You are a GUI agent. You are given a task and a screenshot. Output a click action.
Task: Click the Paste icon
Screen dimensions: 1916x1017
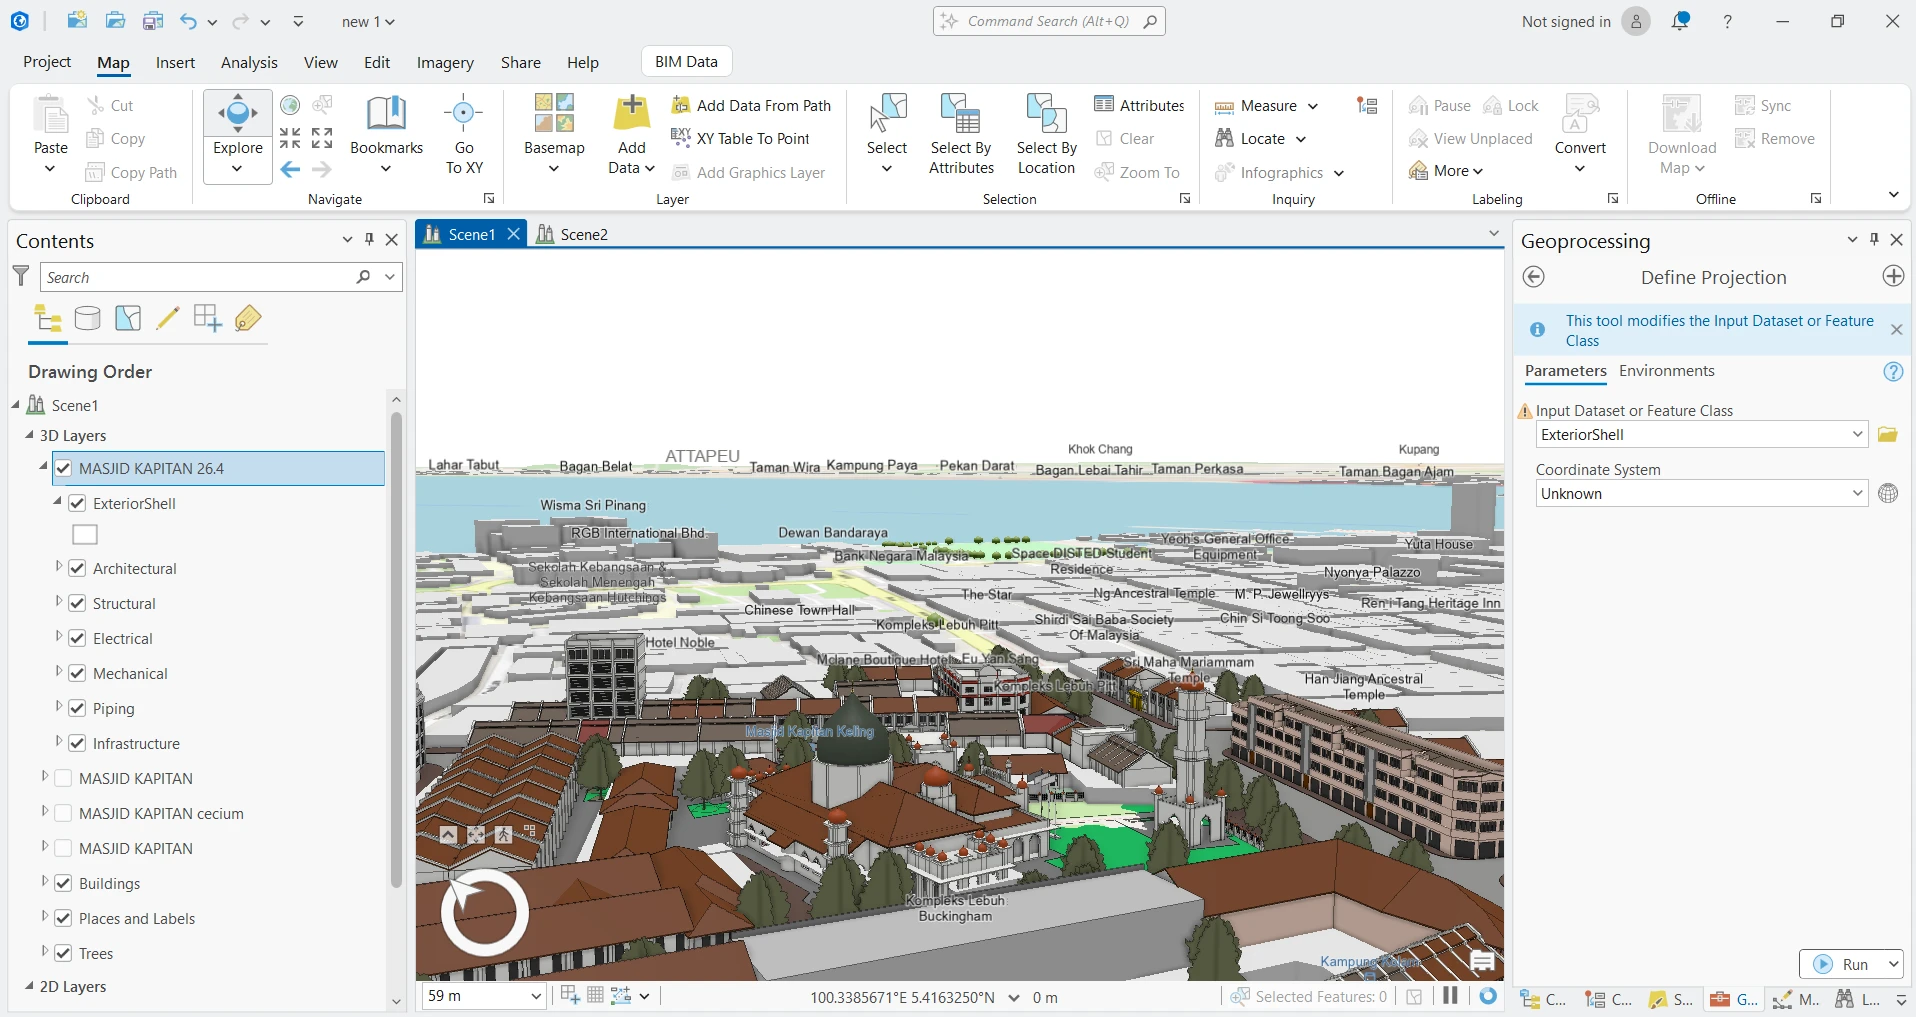51,114
